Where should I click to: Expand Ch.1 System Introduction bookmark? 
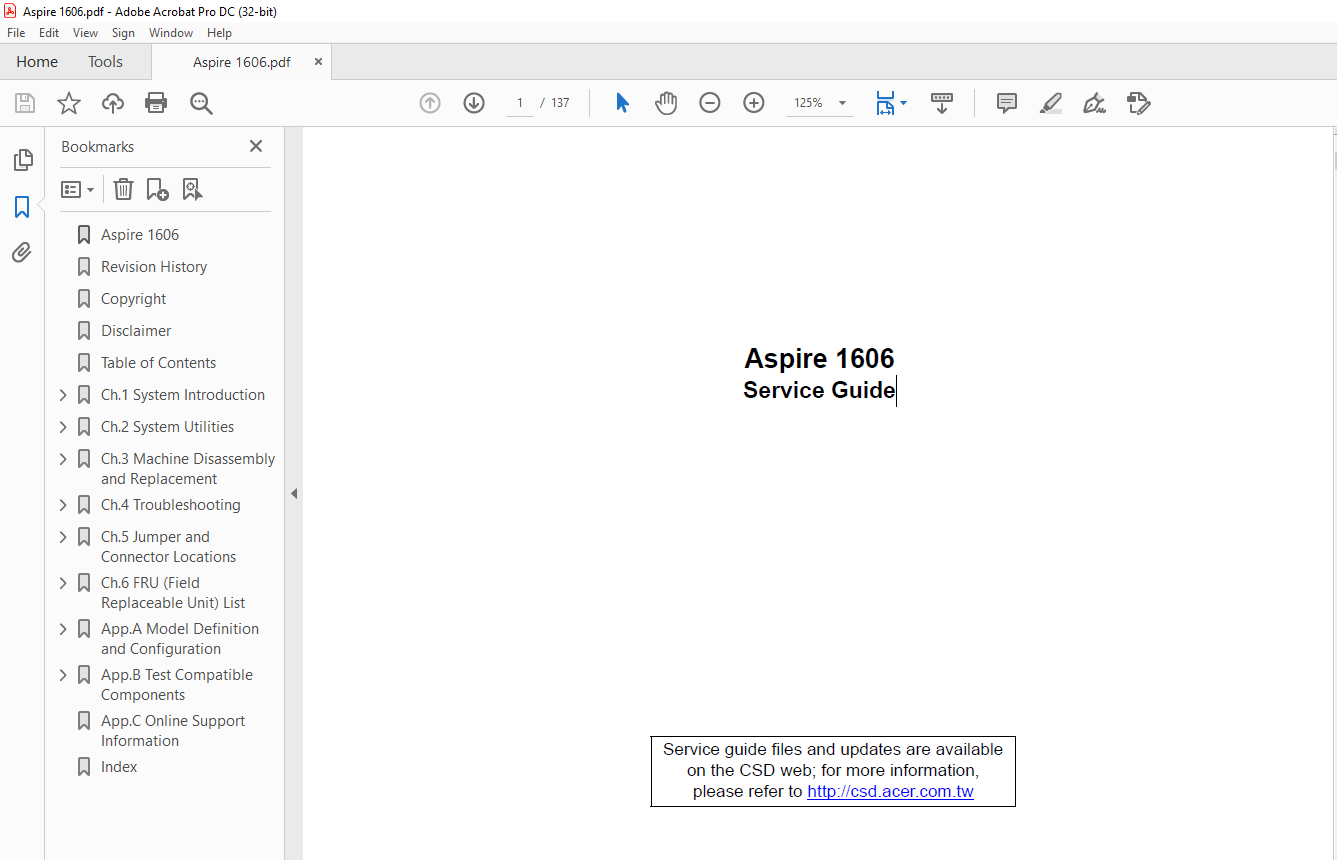pyautogui.click(x=63, y=395)
